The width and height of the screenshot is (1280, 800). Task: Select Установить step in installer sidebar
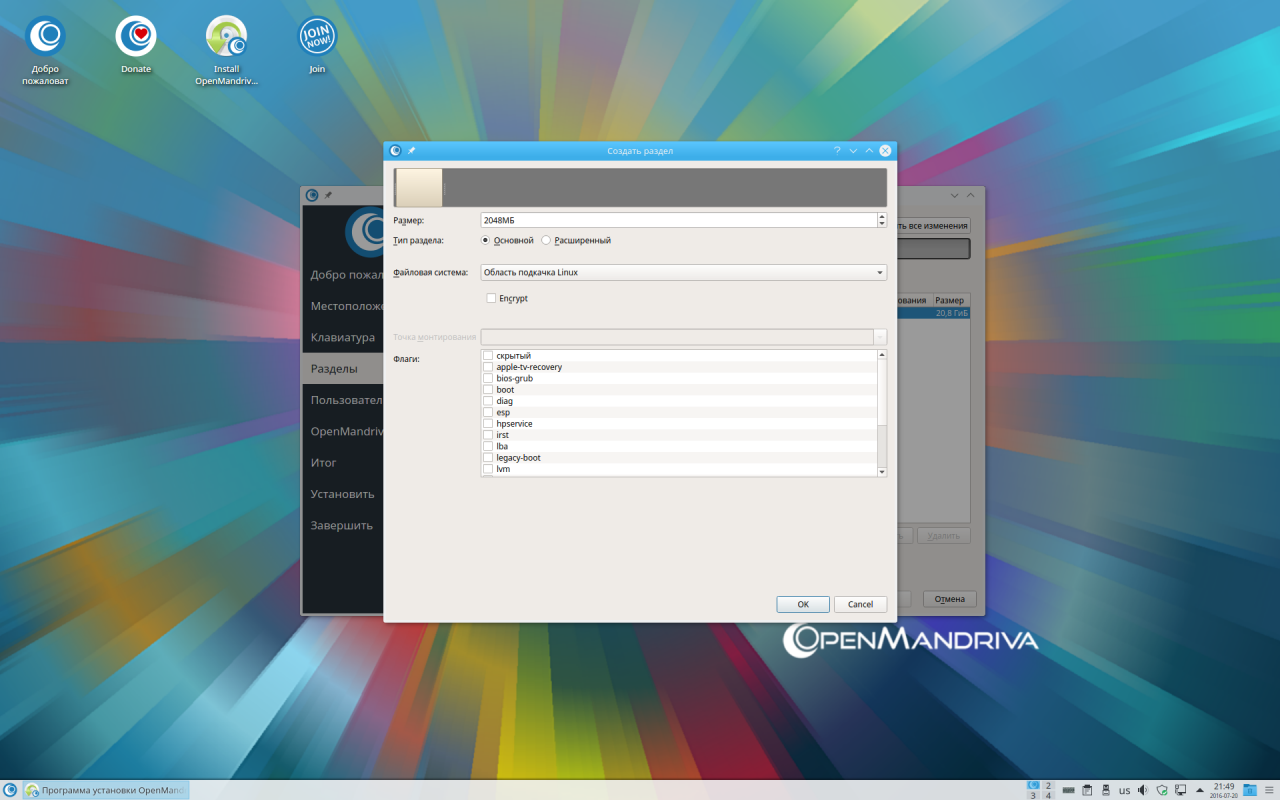(343, 493)
